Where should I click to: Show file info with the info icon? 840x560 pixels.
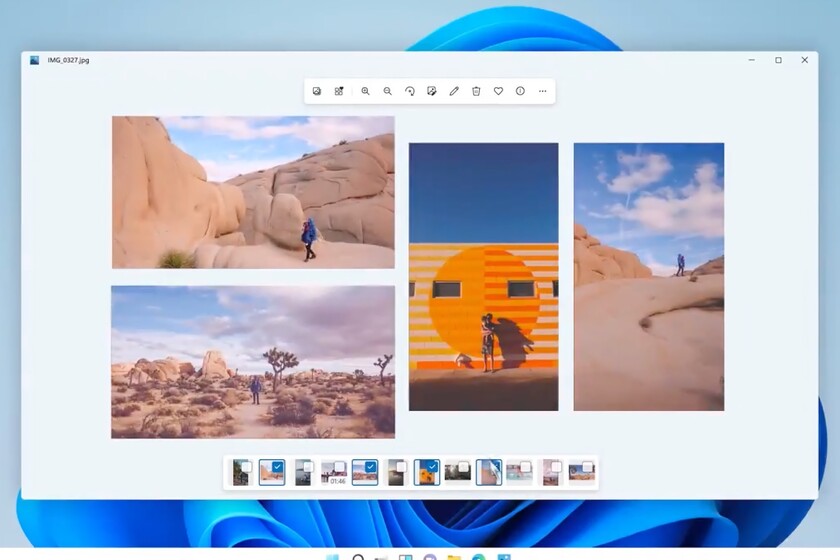point(520,91)
